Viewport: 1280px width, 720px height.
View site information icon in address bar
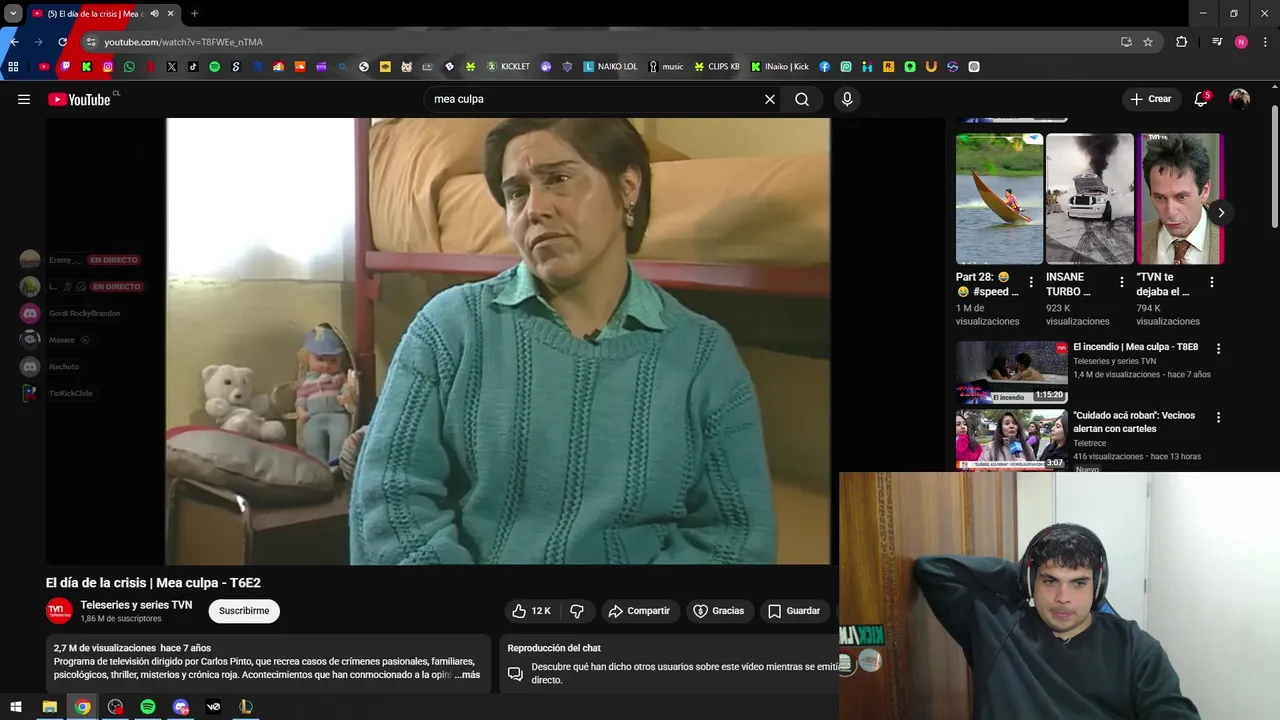click(90, 42)
